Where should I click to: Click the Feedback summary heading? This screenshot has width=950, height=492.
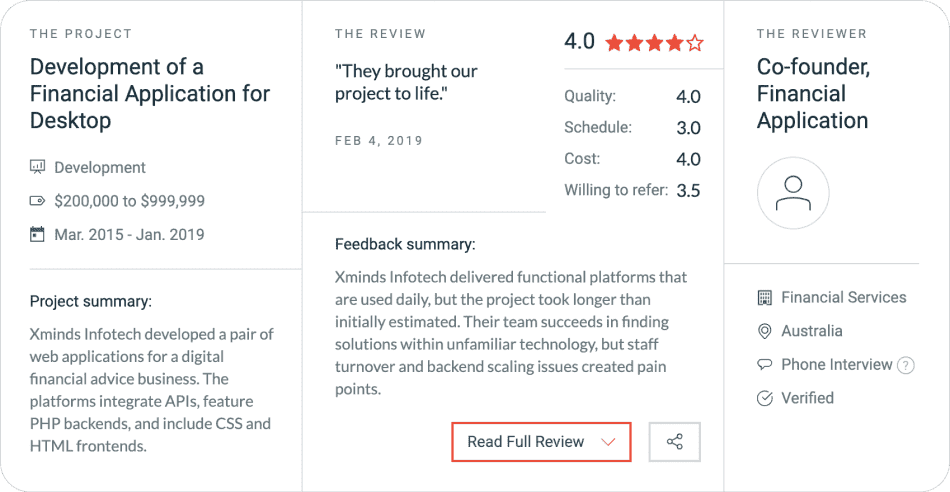[405, 244]
